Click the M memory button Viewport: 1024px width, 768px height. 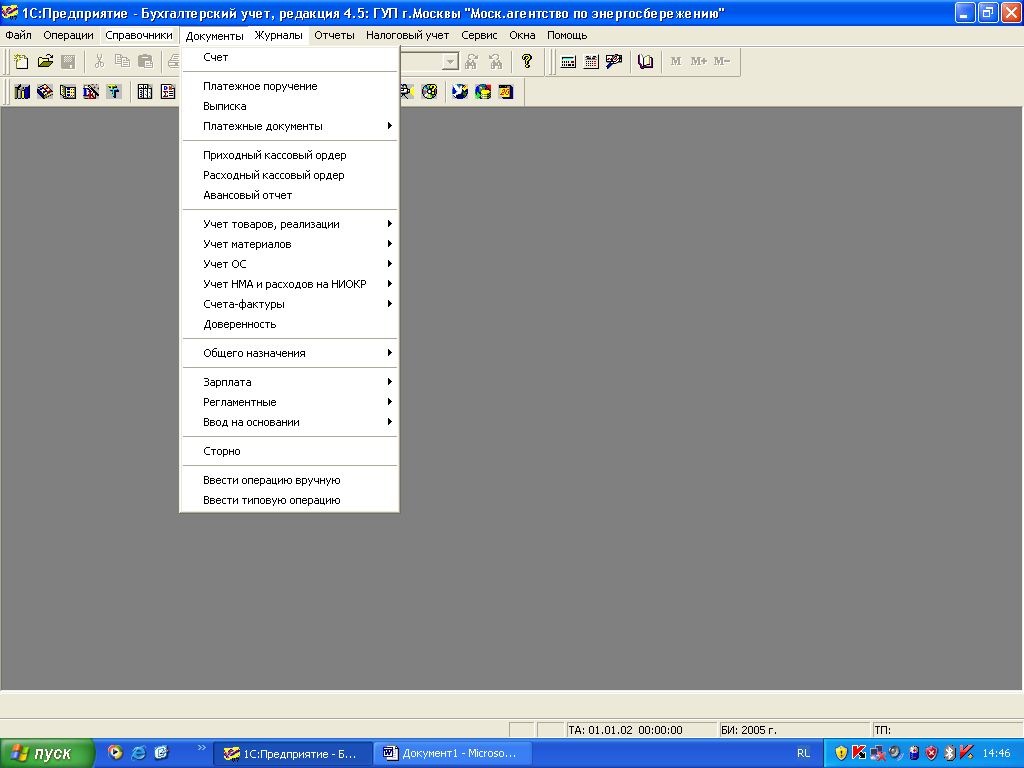(676, 61)
